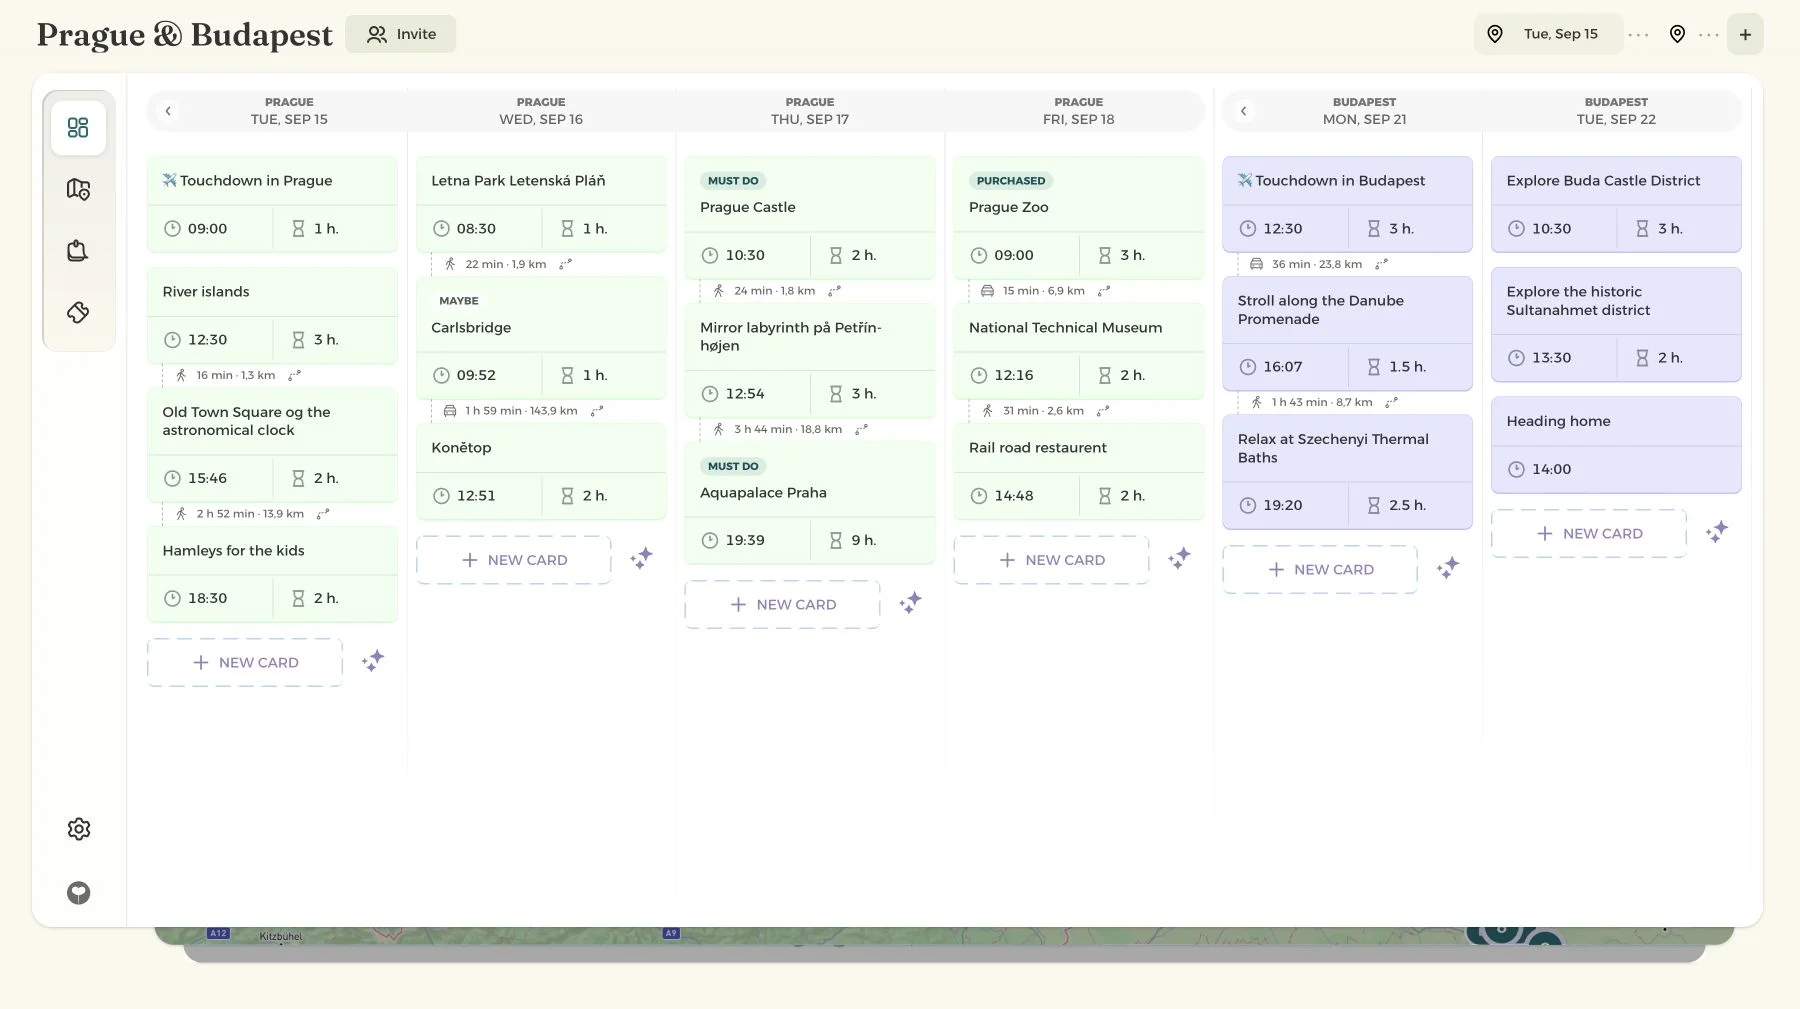The height and width of the screenshot is (1009, 1800).
Task: Select the Fri, Sep 18 column header
Action: 1078,111
